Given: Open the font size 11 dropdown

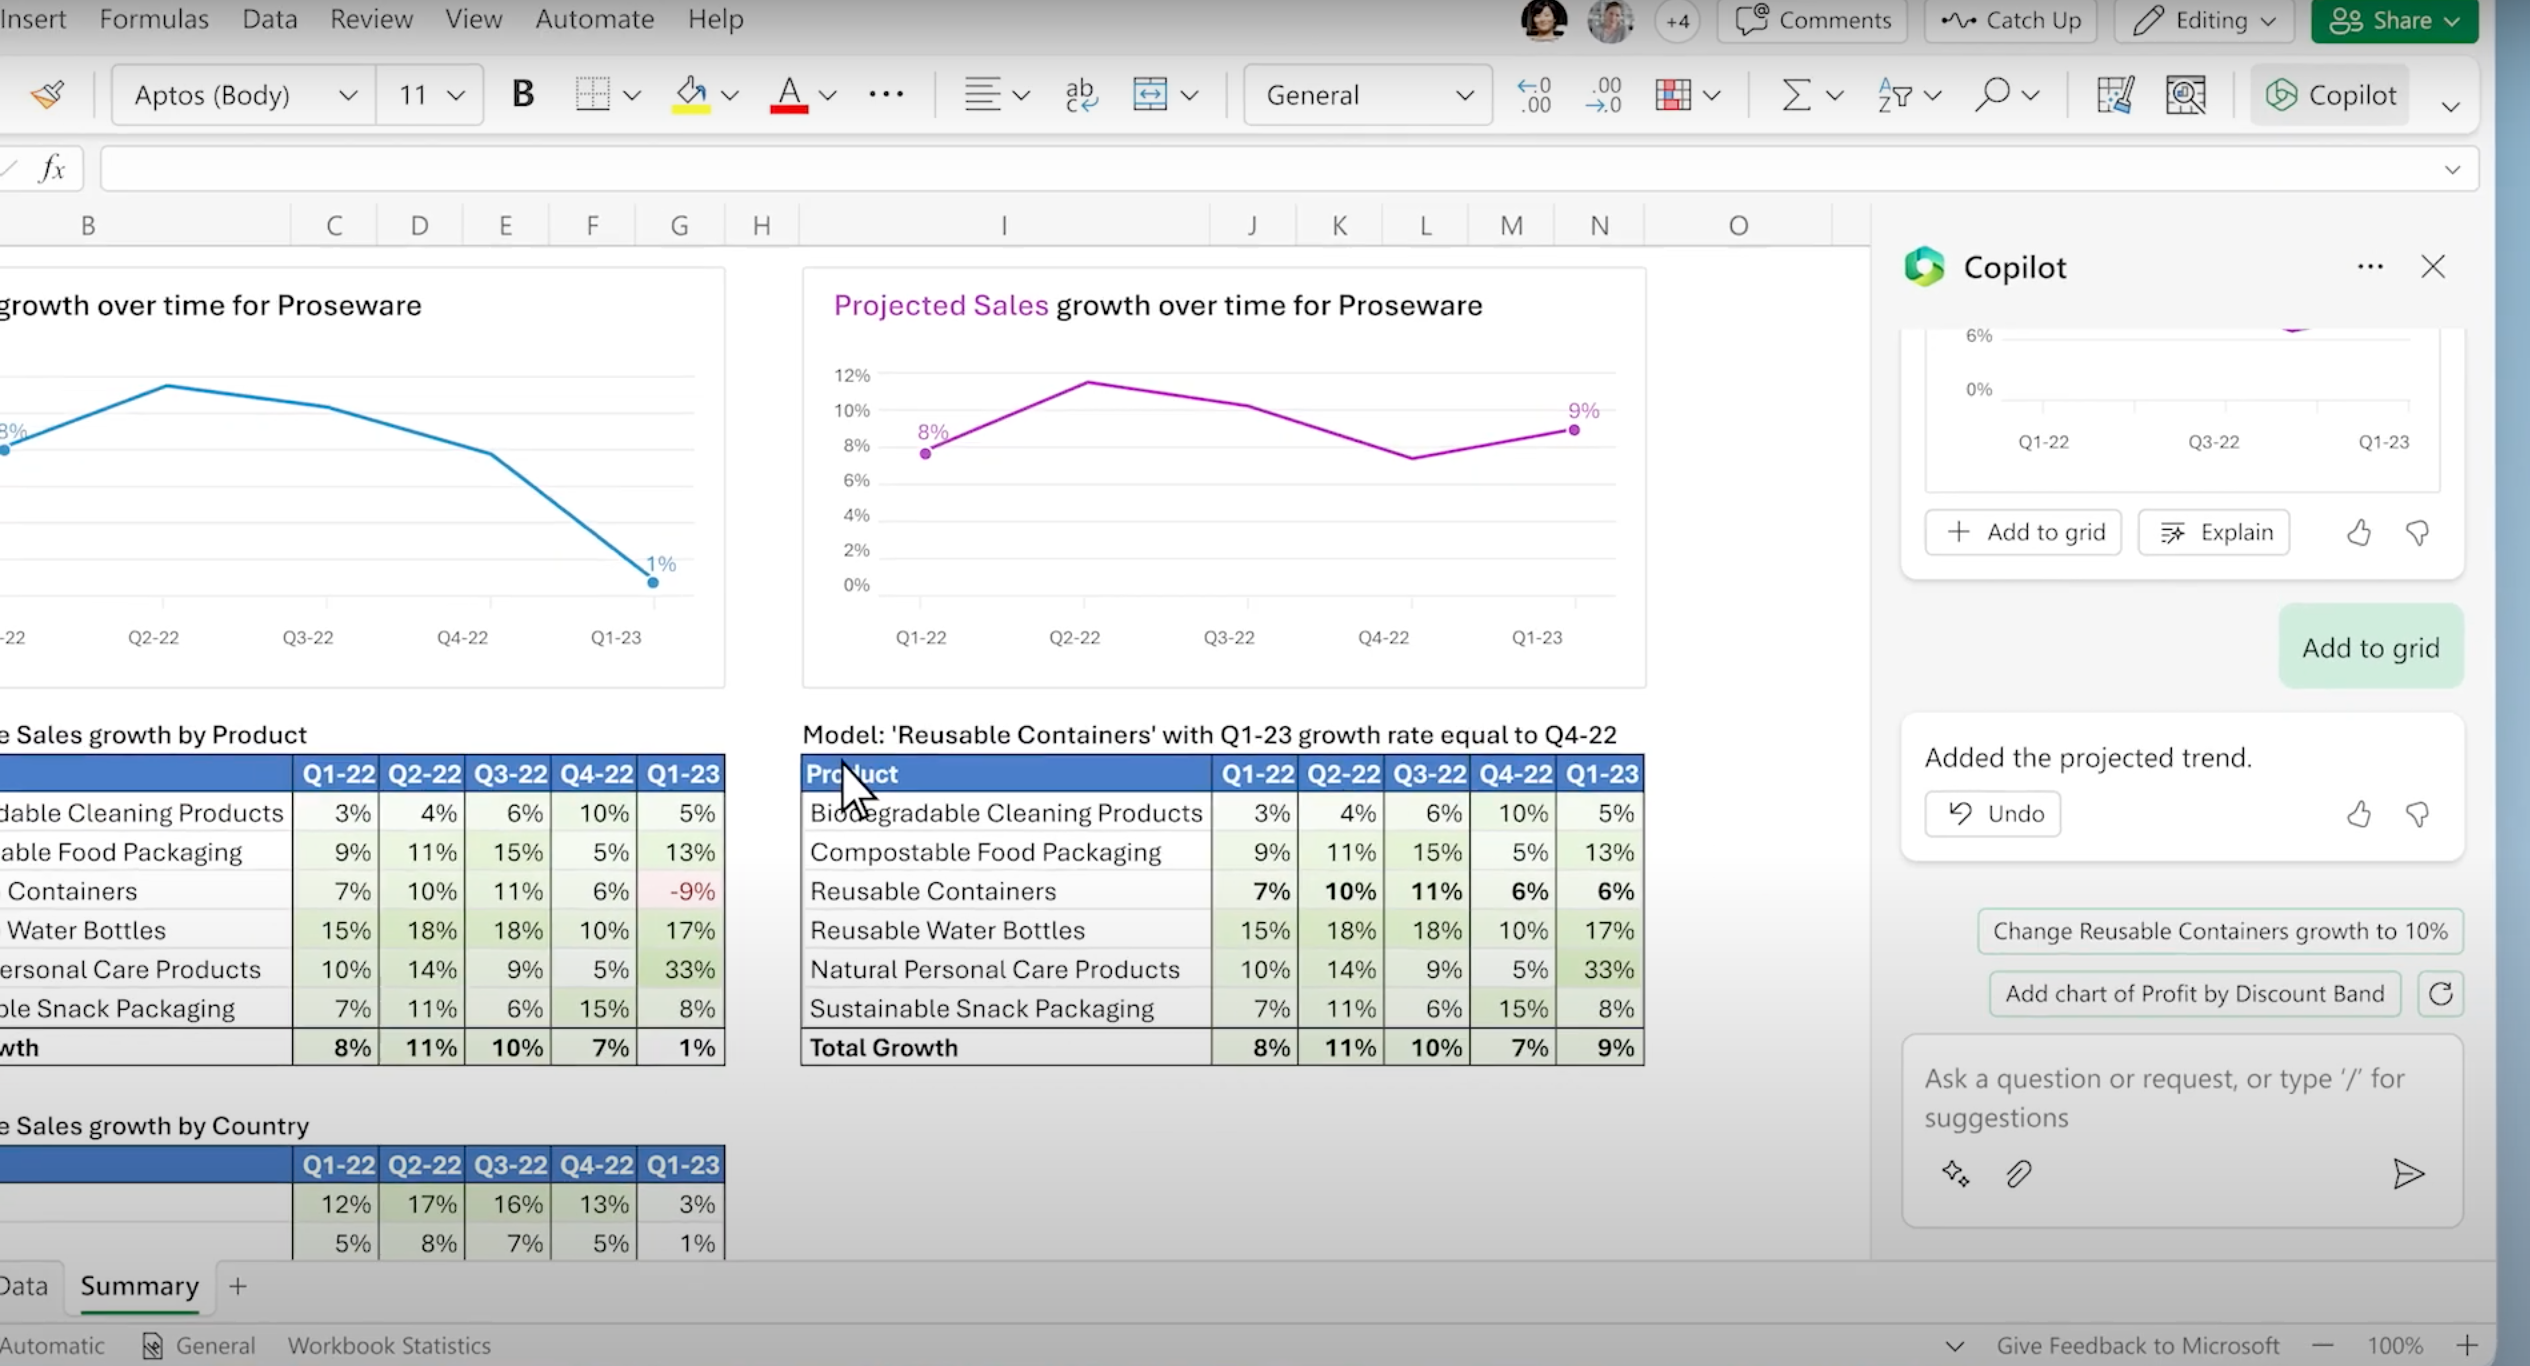Looking at the screenshot, I should pos(431,95).
